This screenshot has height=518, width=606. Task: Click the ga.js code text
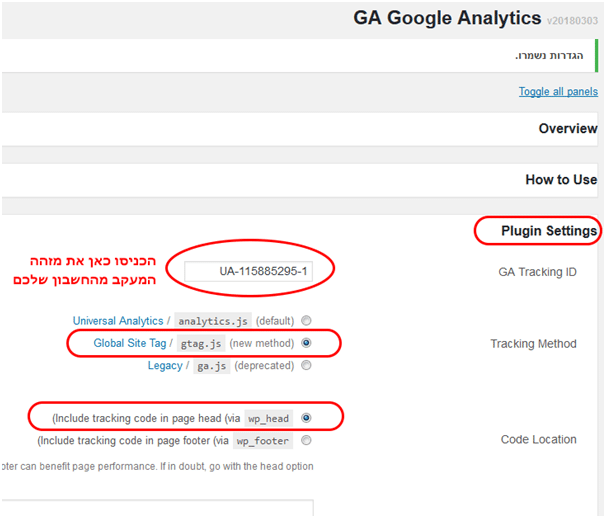pyautogui.click(x=212, y=366)
